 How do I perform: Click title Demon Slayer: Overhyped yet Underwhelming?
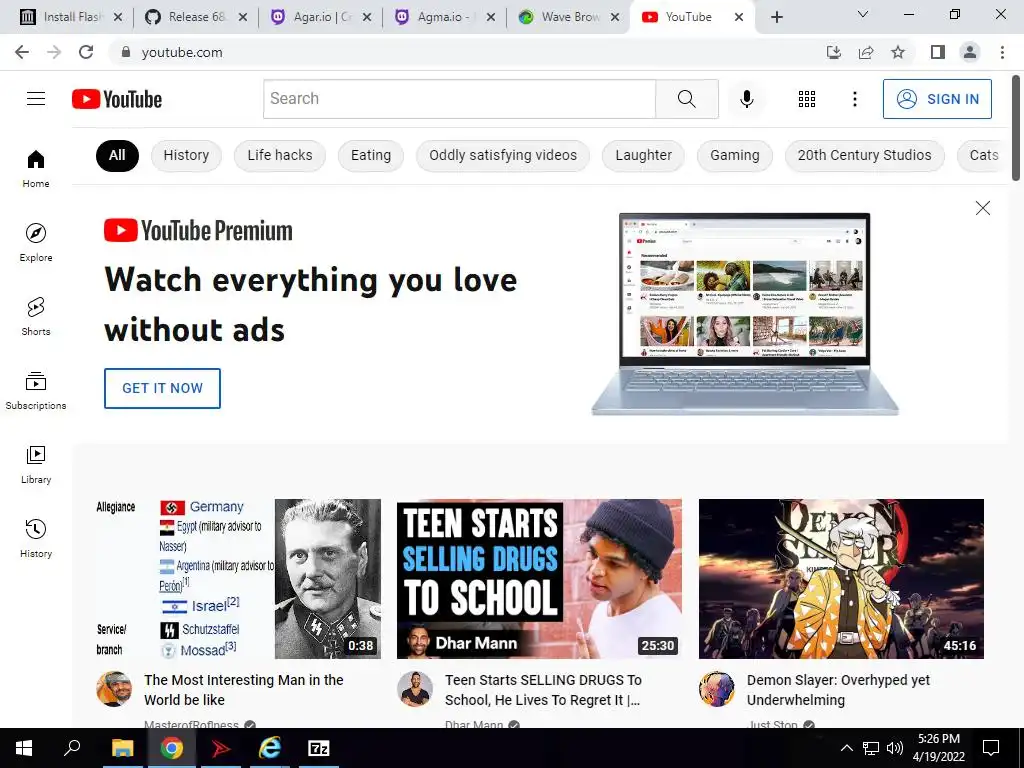839,690
